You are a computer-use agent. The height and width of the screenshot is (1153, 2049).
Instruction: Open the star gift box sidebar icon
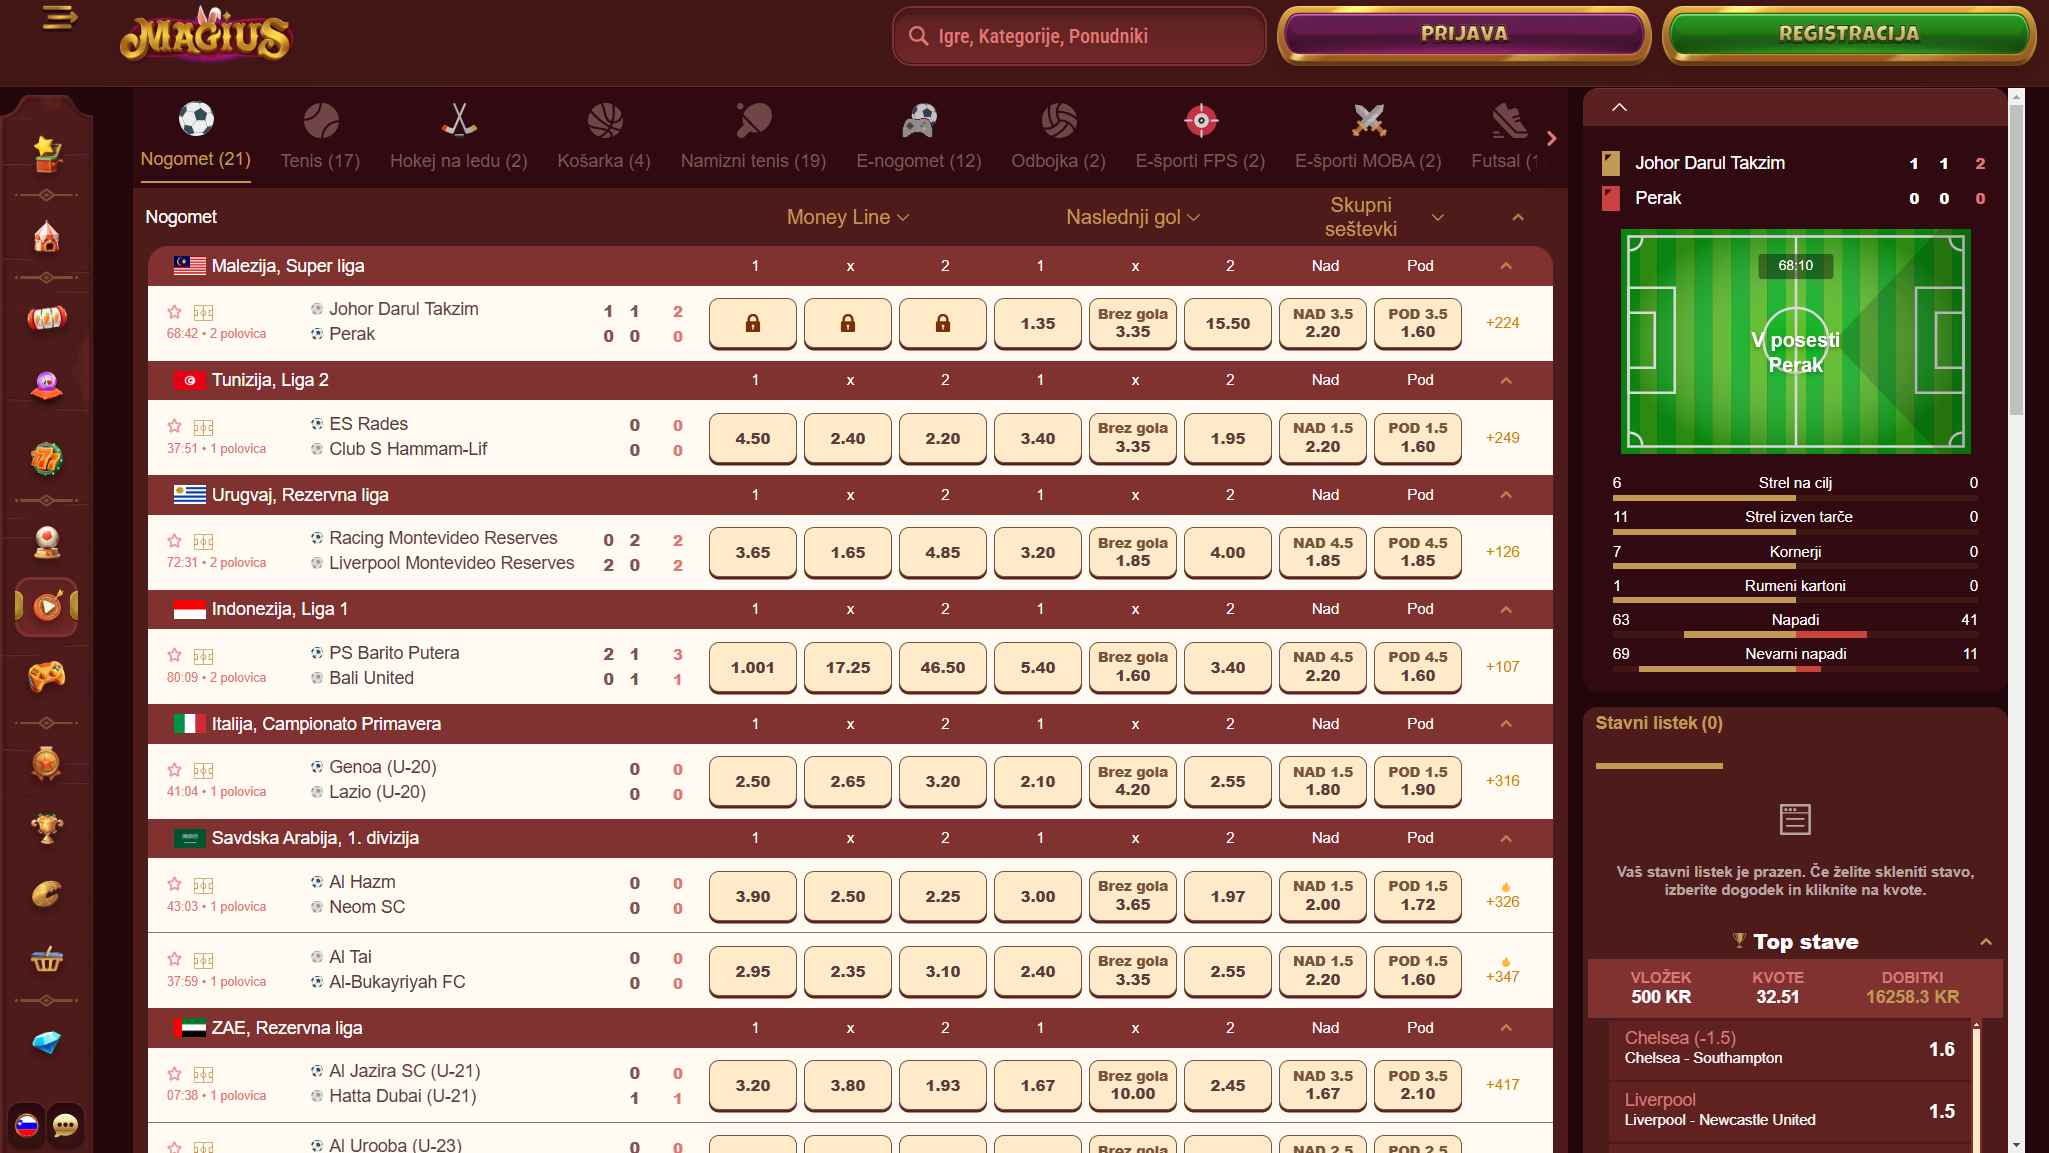[46, 152]
